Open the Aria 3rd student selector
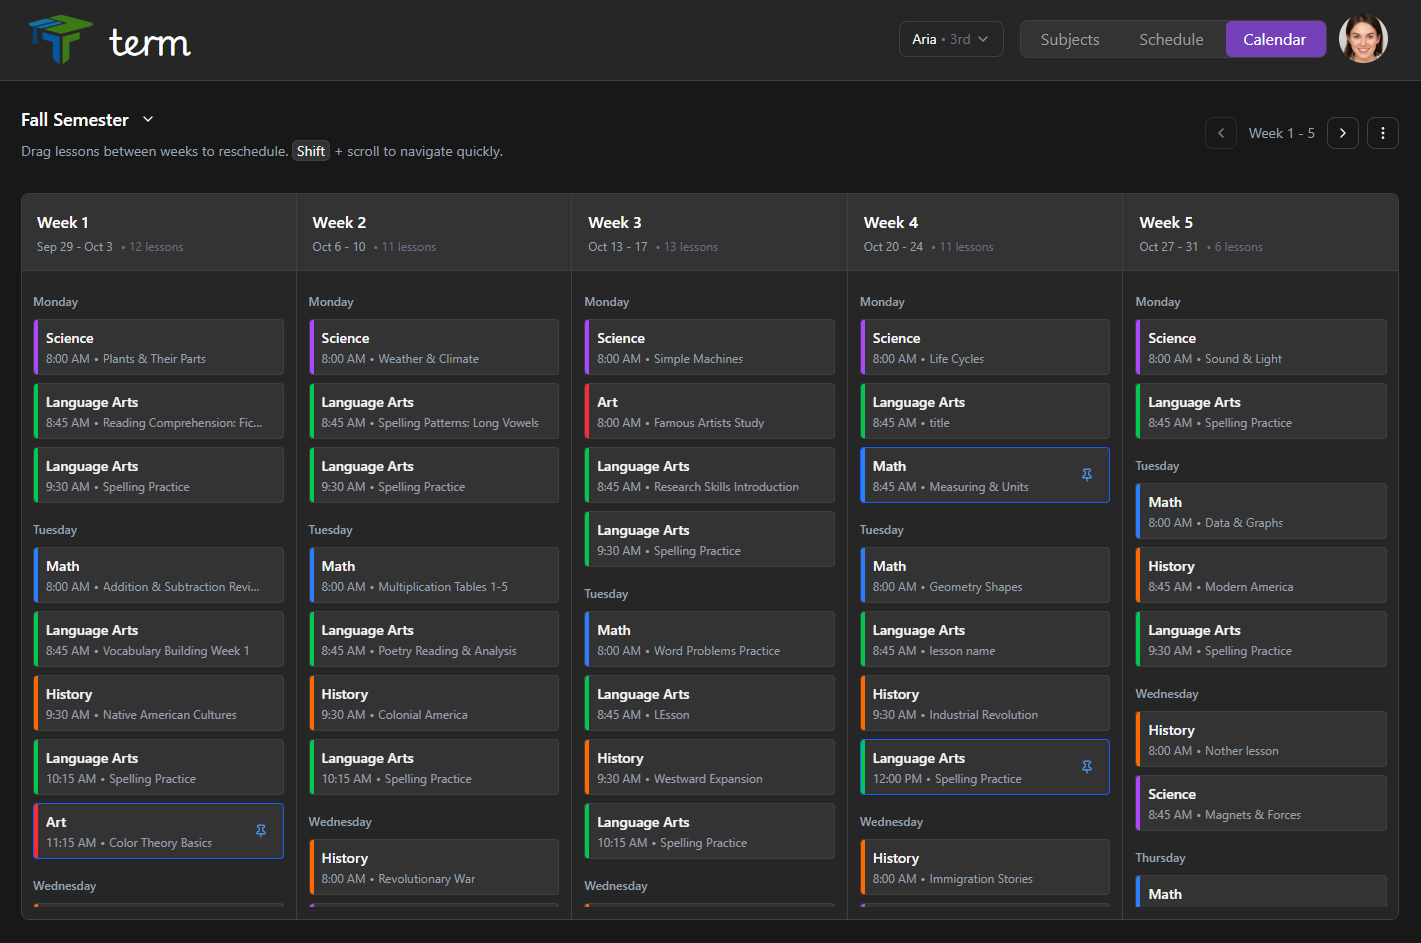The width and height of the screenshot is (1421, 943). coord(950,40)
